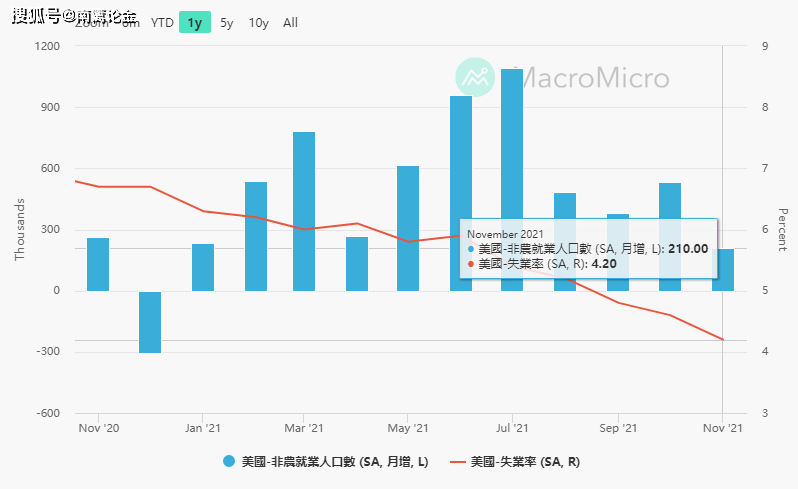Select the YTD zoom button
This screenshot has height=489, width=798.
(x=162, y=23)
